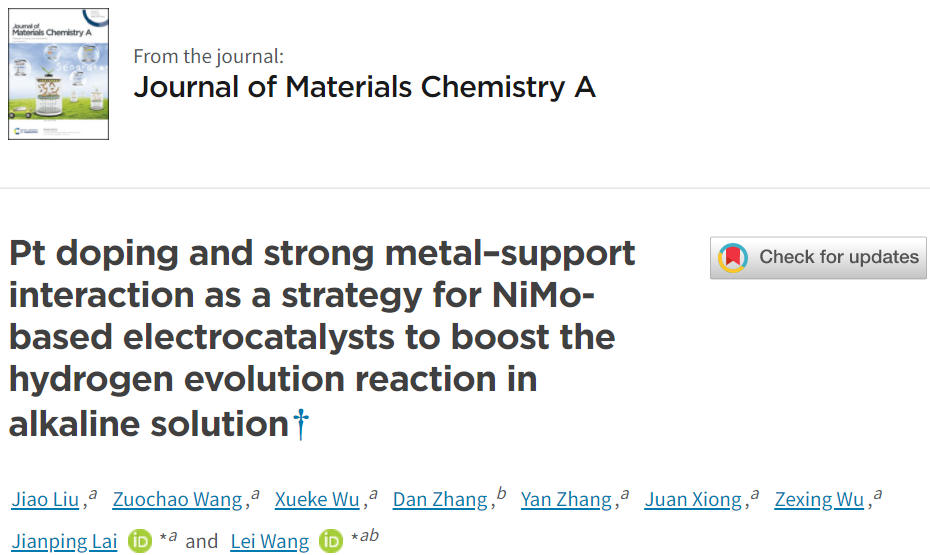Viewport: 930px width, 555px height.
Task: Click the Crossmark bookmark icon
Action: 733,258
